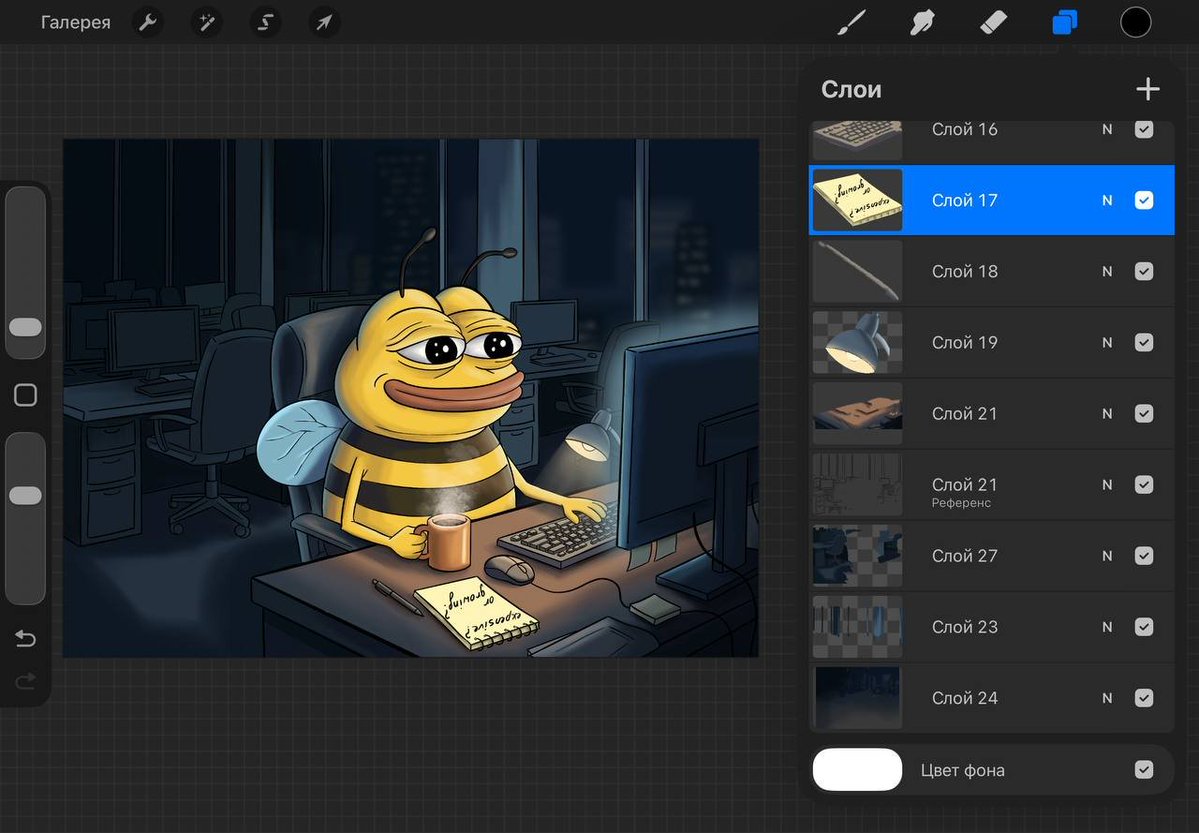1199x833 pixels.
Task: Select layer name Слой 27
Action: tap(964, 556)
